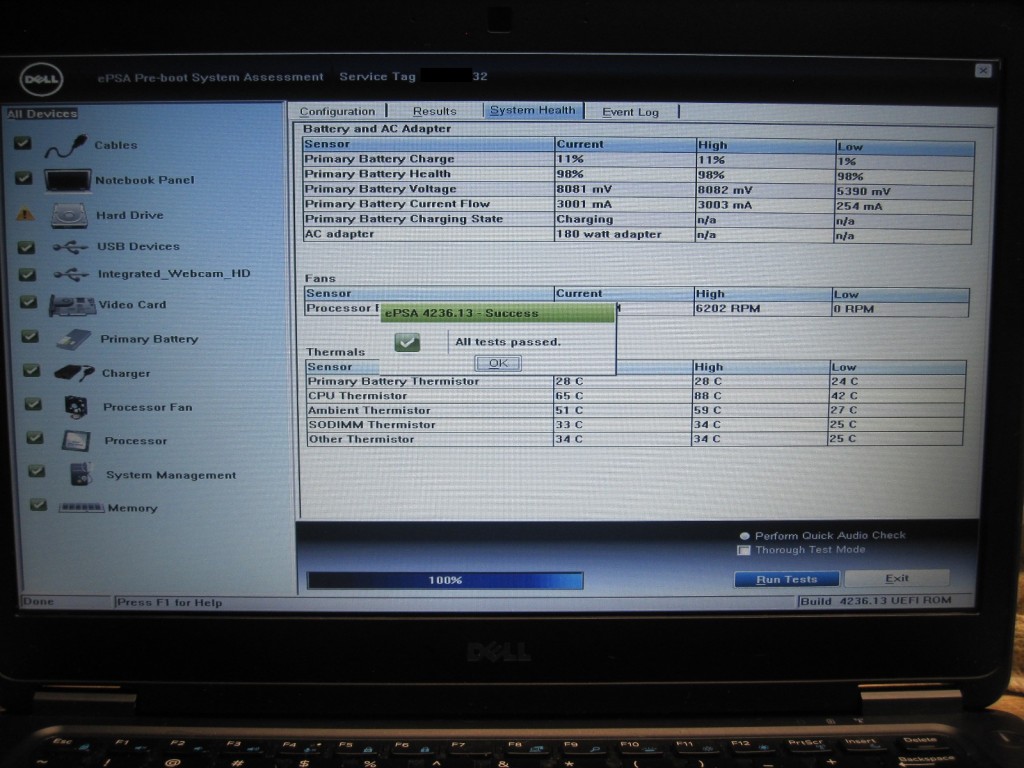Screen dimensions: 1024x768
Task: Click the Primary Battery Current Flow sensor
Action: [x=397, y=204]
